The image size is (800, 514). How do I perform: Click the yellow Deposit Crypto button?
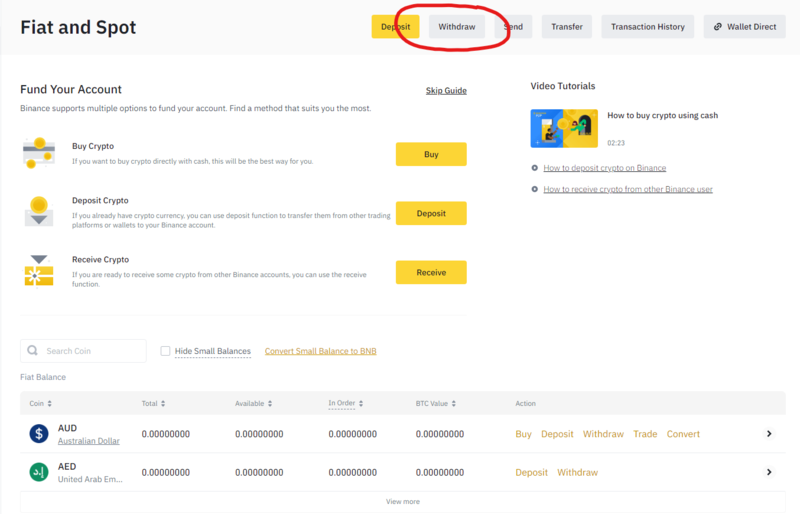(431, 213)
